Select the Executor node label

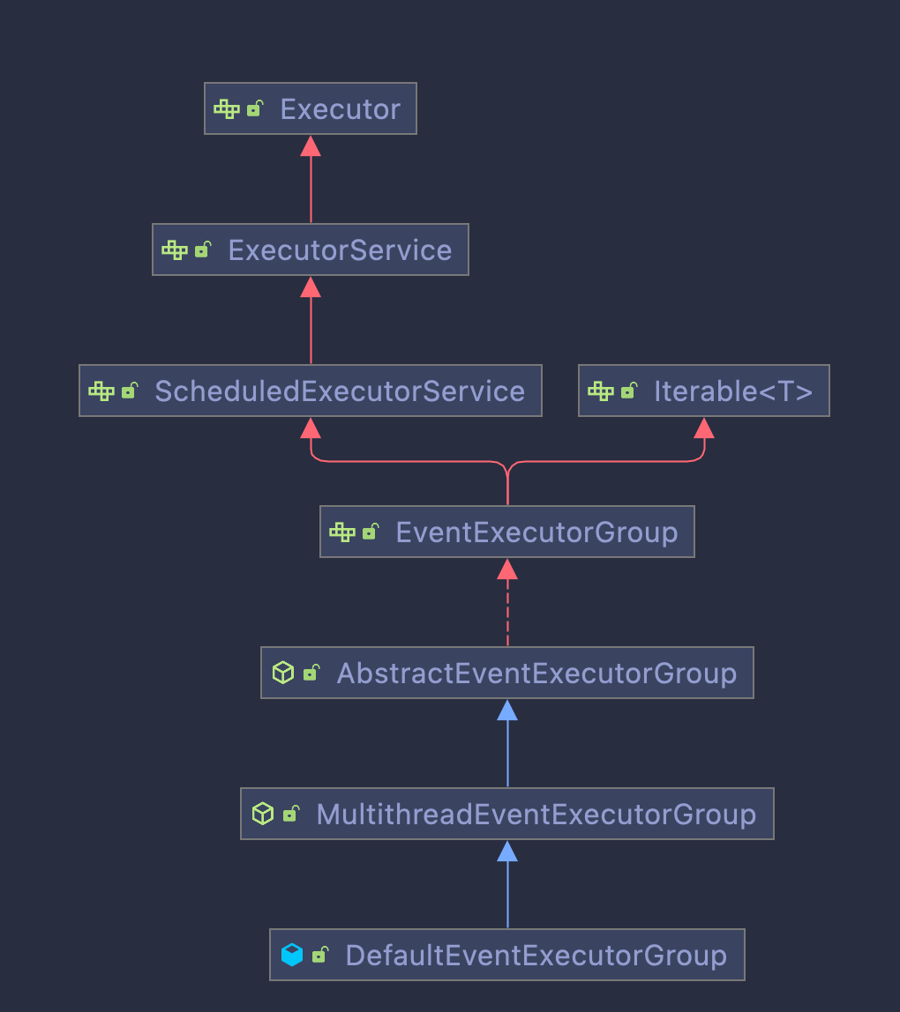pos(340,109)
